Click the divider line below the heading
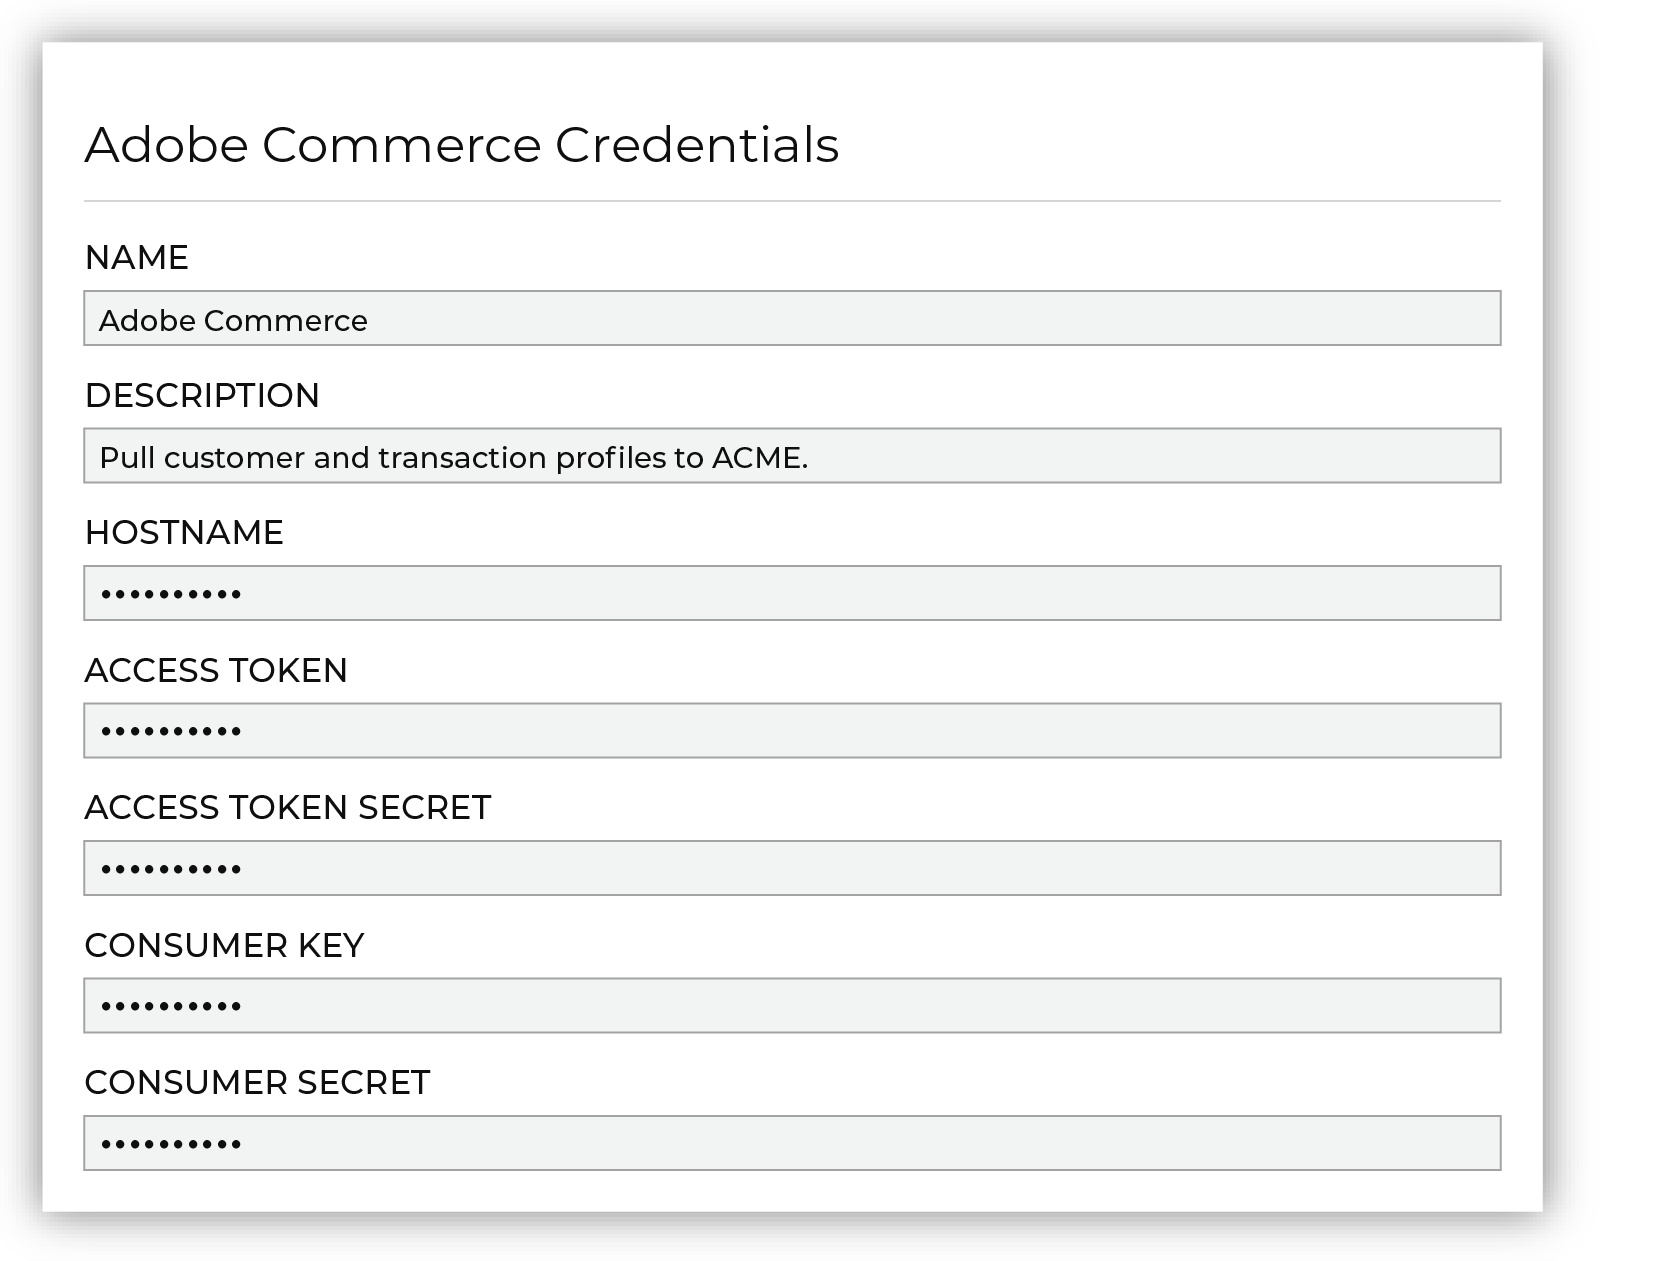This screenshot has width=1668, height=1261. click(792, 201)
